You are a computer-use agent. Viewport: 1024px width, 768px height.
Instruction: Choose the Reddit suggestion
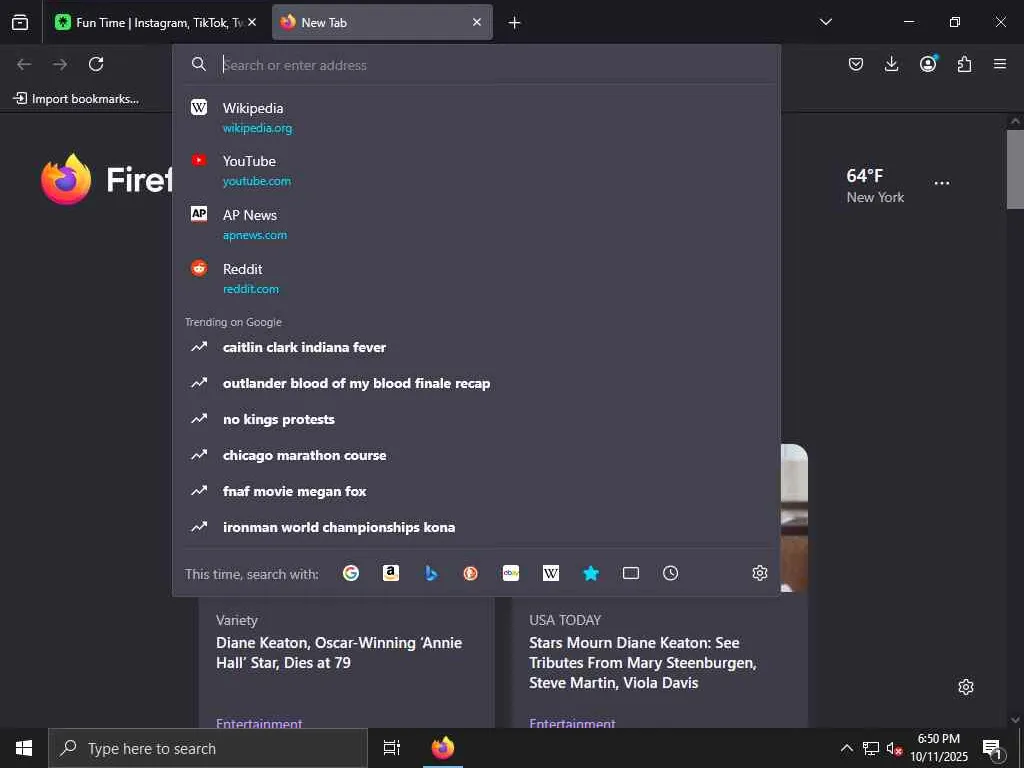point(477,278)
